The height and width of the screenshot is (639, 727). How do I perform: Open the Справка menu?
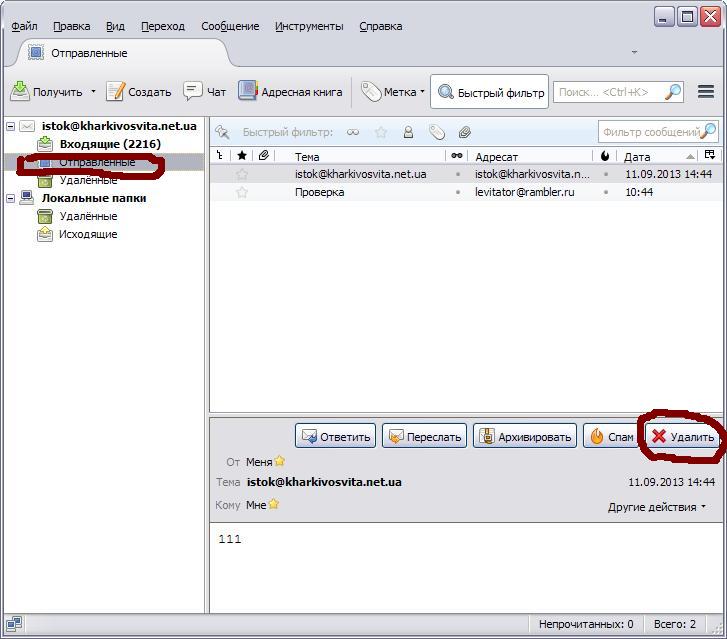[381, 26]
